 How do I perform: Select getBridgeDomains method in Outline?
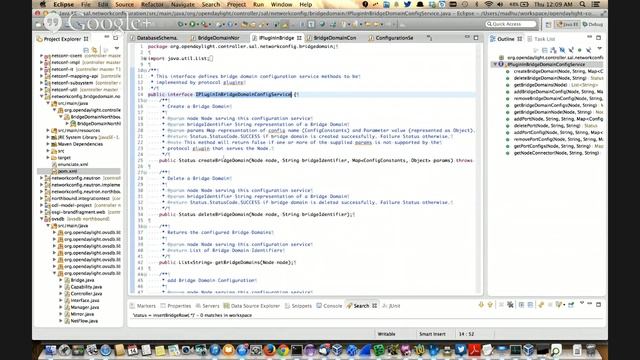coord(551,85)
